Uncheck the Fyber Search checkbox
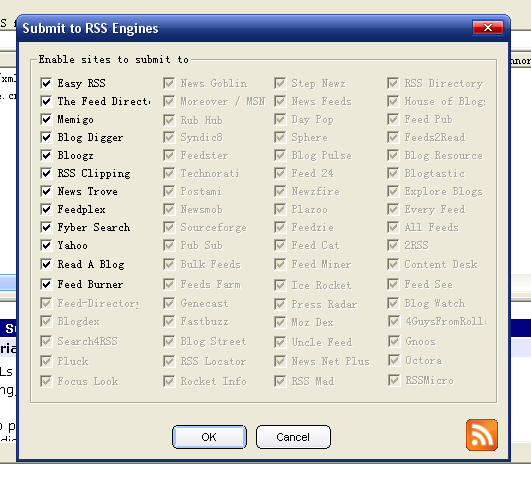 click(x=46, y=227)
